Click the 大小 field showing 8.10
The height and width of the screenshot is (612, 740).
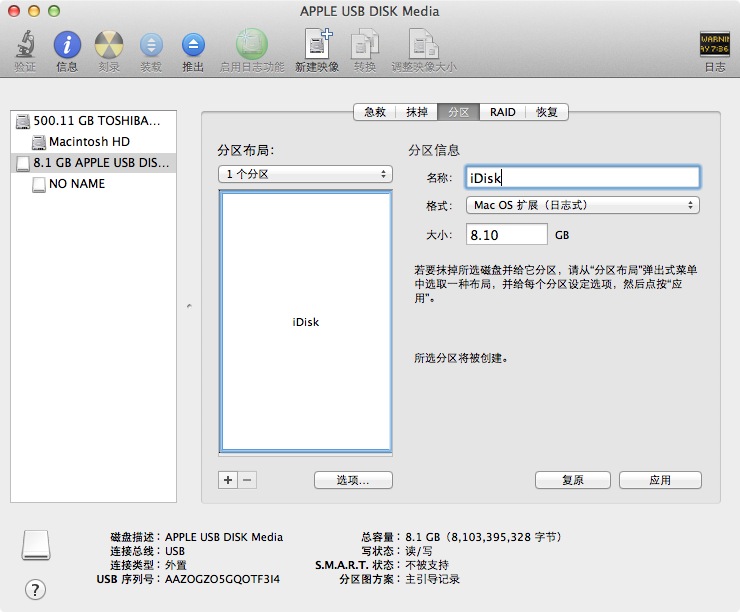(507, 235)
